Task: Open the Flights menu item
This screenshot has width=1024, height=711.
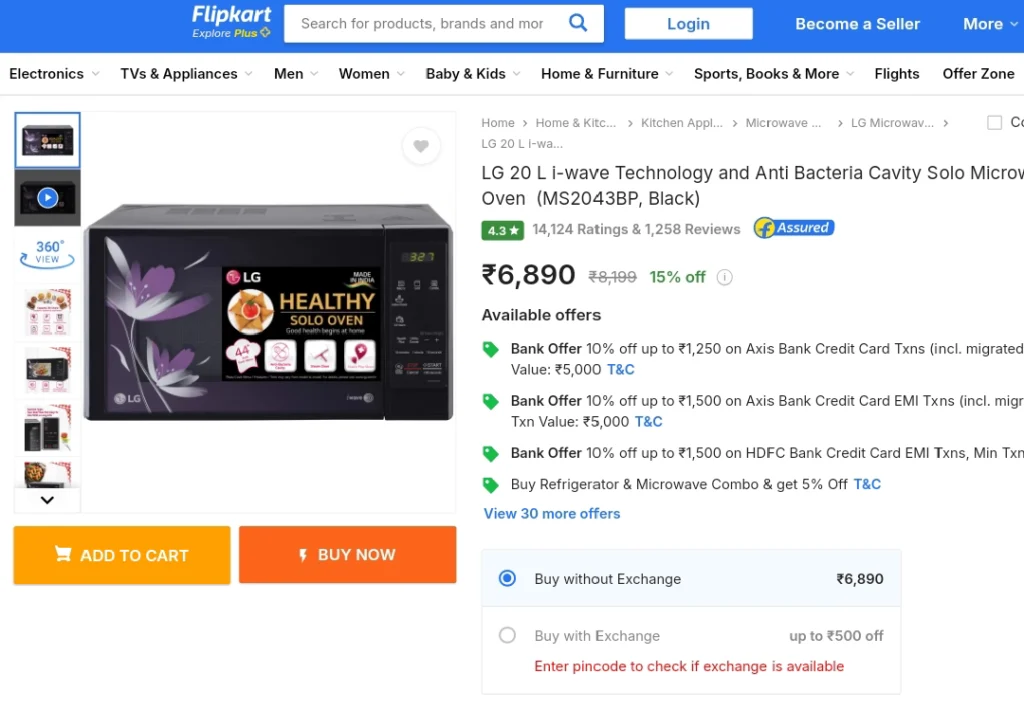Action: click(897, 74)
